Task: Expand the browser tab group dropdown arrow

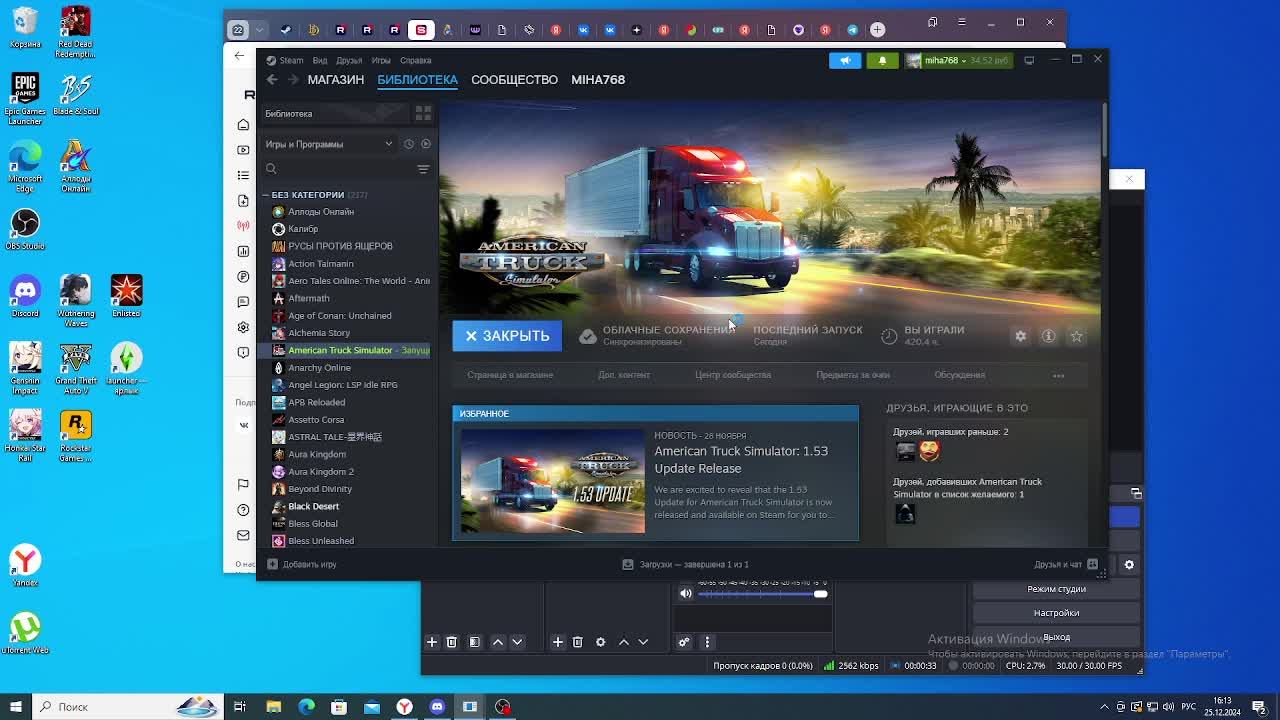Action: coord(259,30)
